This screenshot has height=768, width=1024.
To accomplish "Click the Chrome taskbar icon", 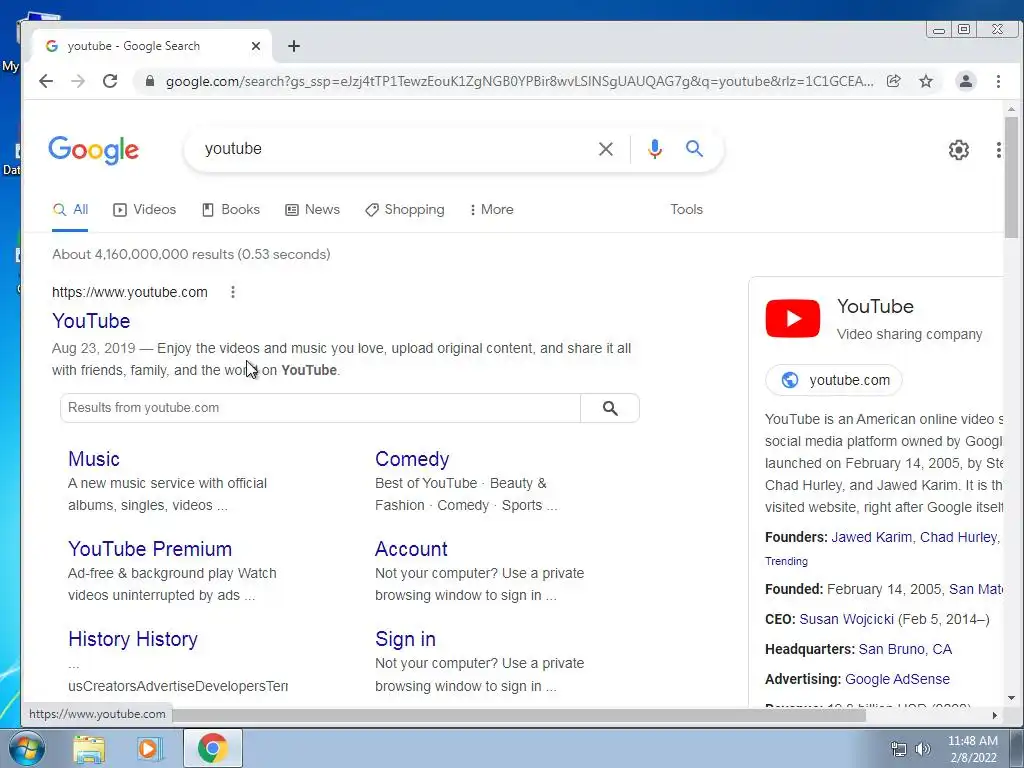I will coord(213,748).
